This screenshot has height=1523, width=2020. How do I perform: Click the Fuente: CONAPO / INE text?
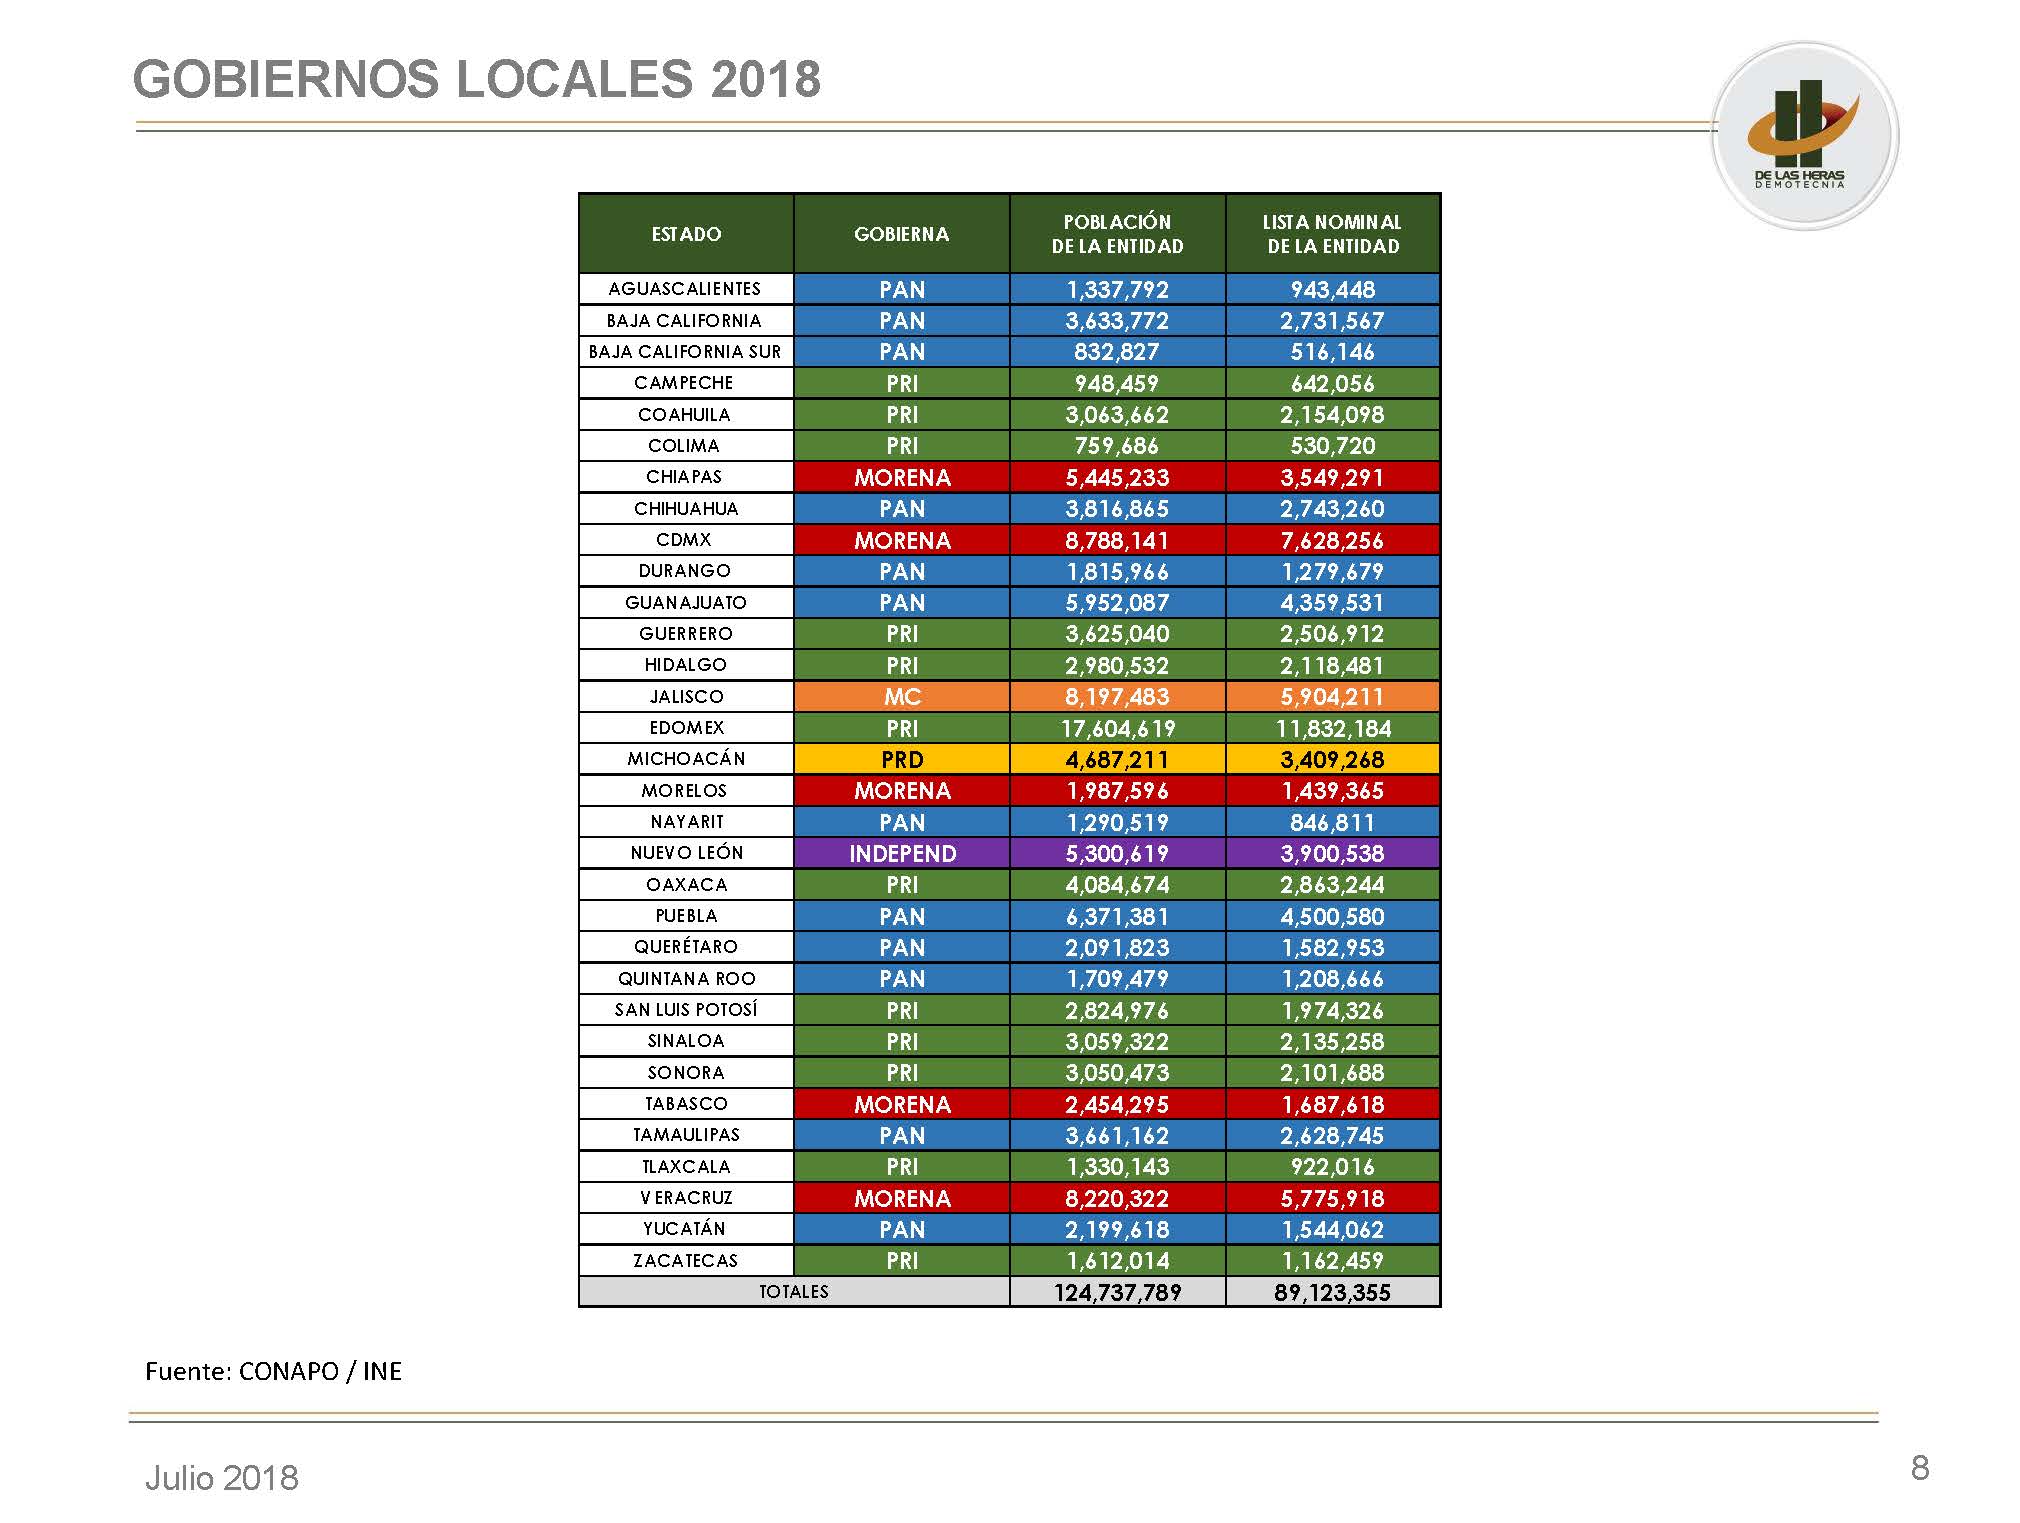point(273,1371)
